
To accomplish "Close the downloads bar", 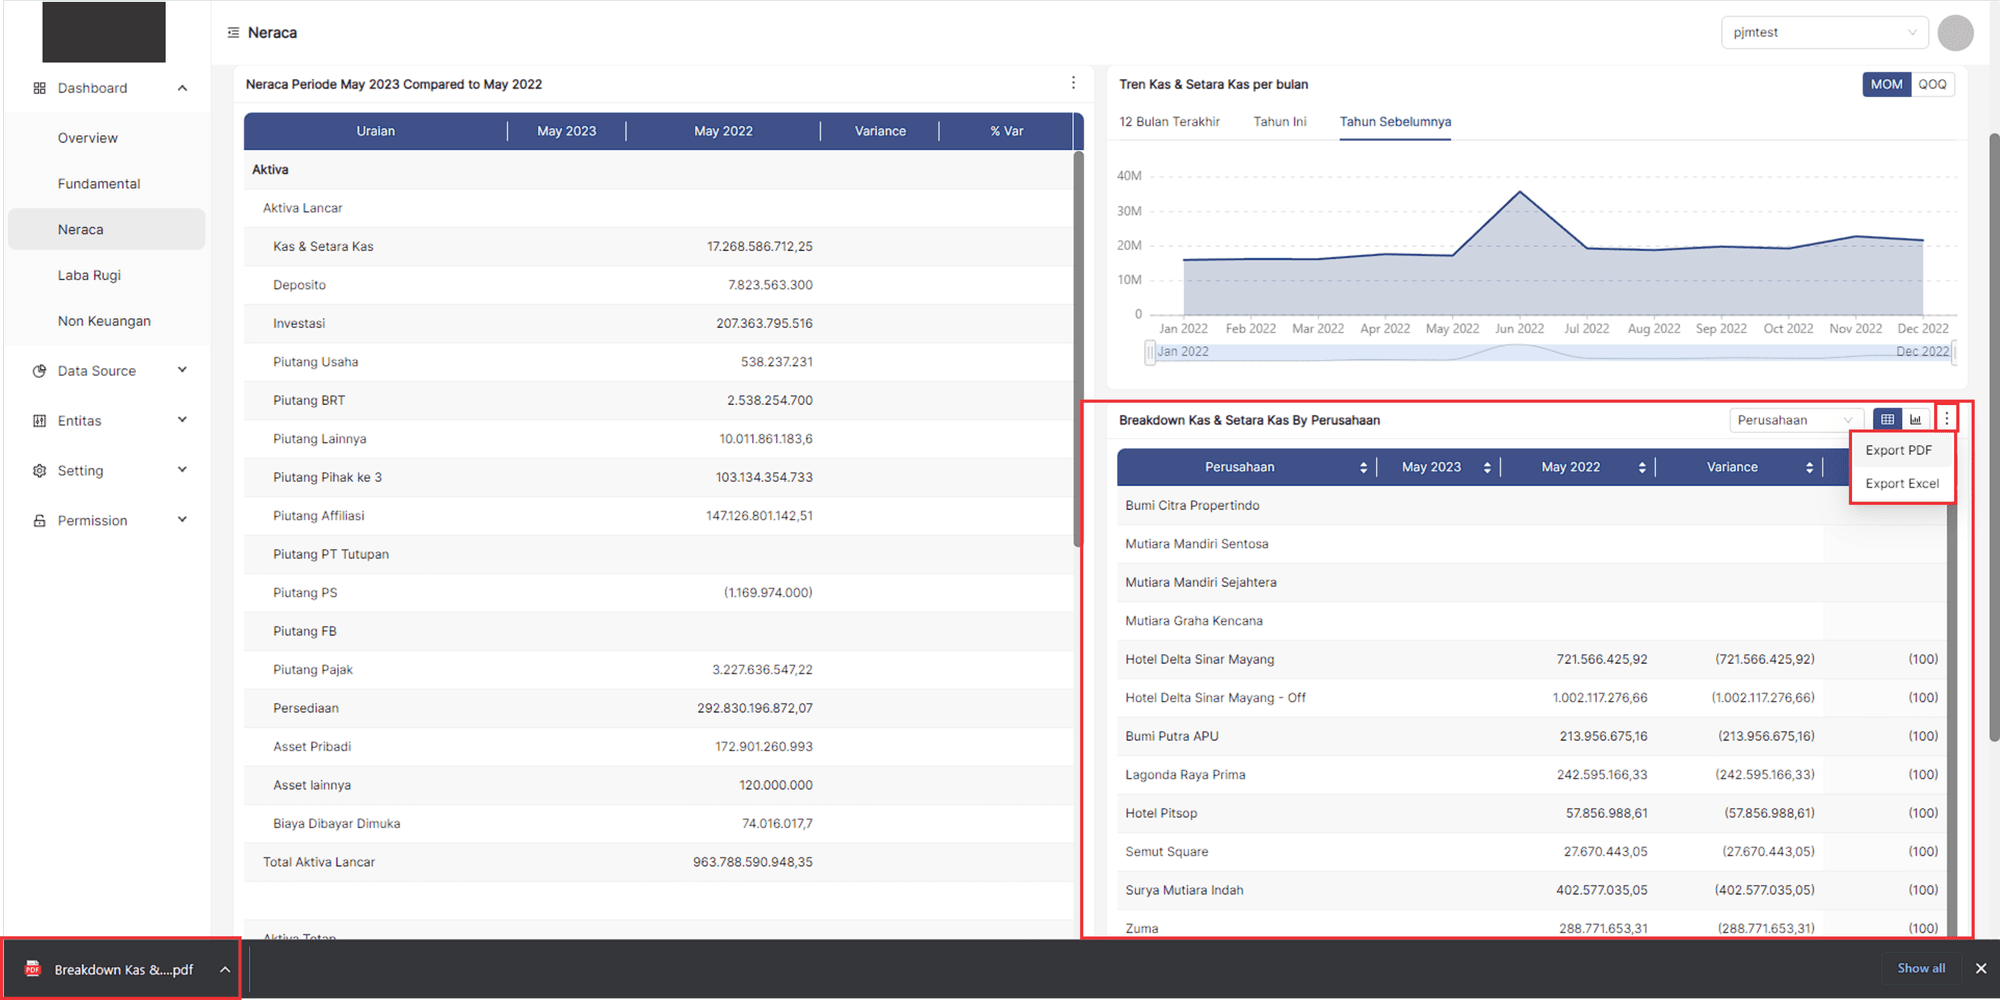I will point(1980,968).
